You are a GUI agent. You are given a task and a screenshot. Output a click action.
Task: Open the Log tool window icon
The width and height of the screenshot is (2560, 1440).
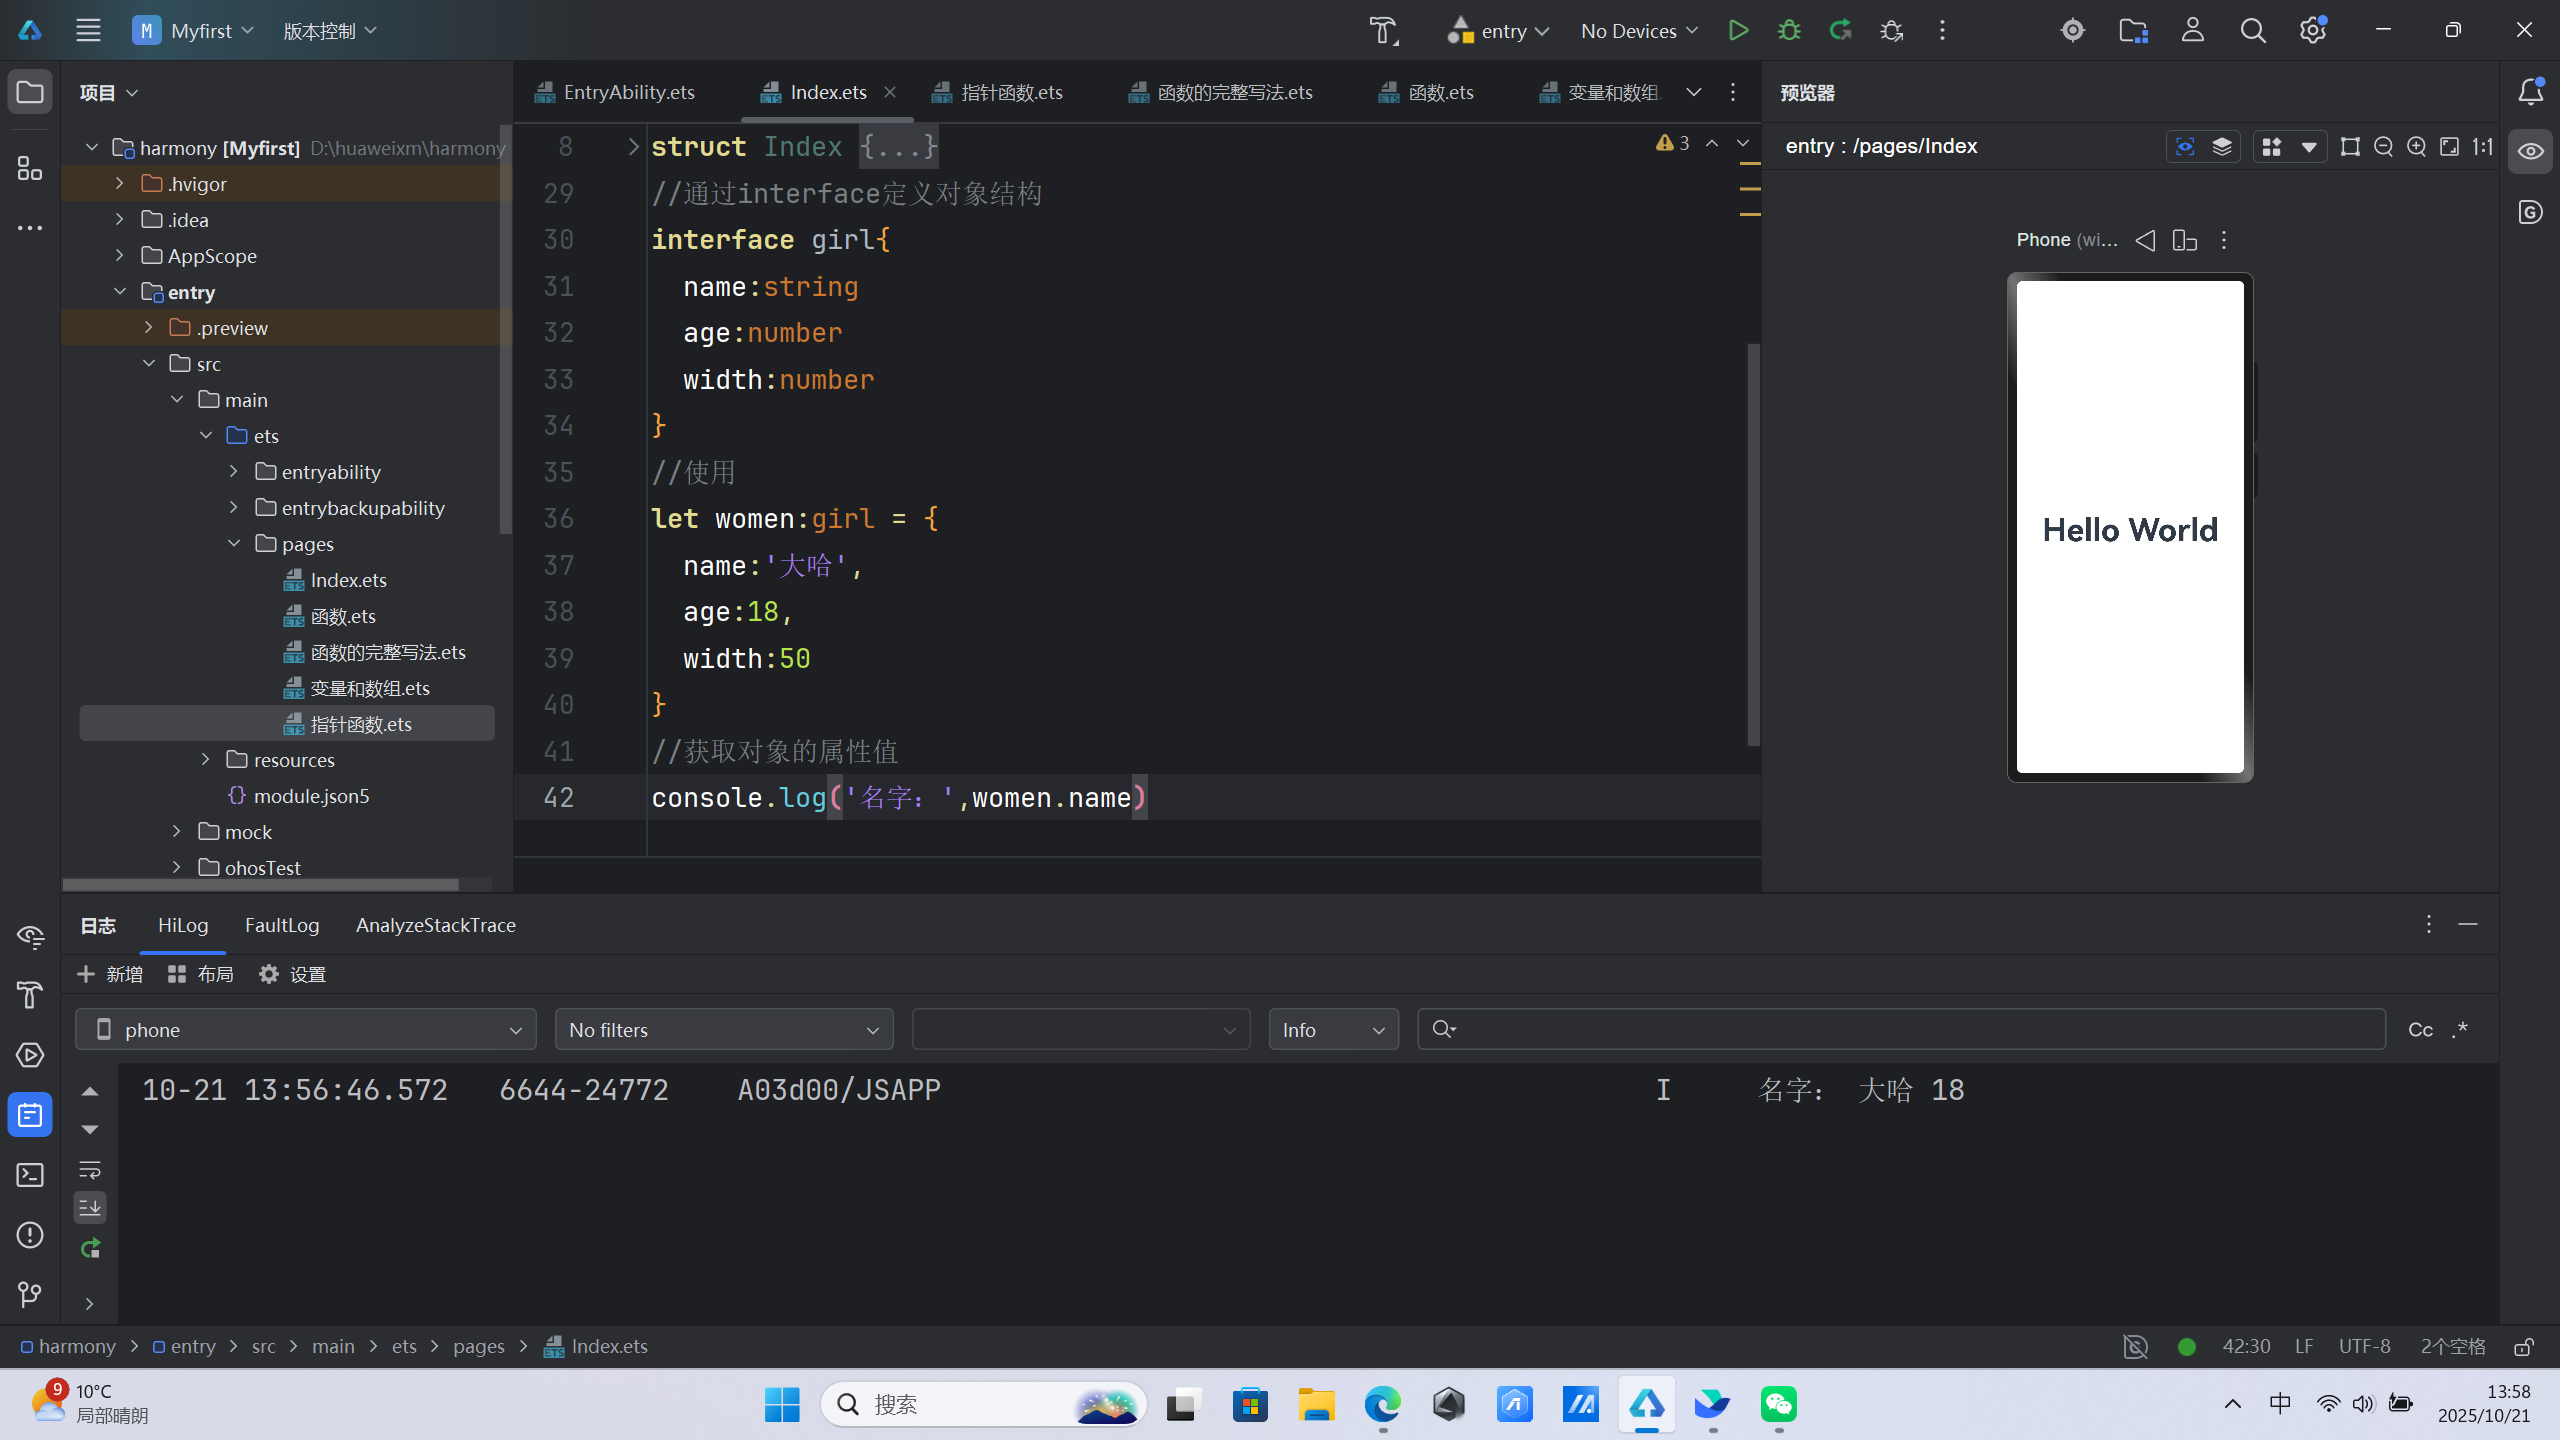[30, 1115]
